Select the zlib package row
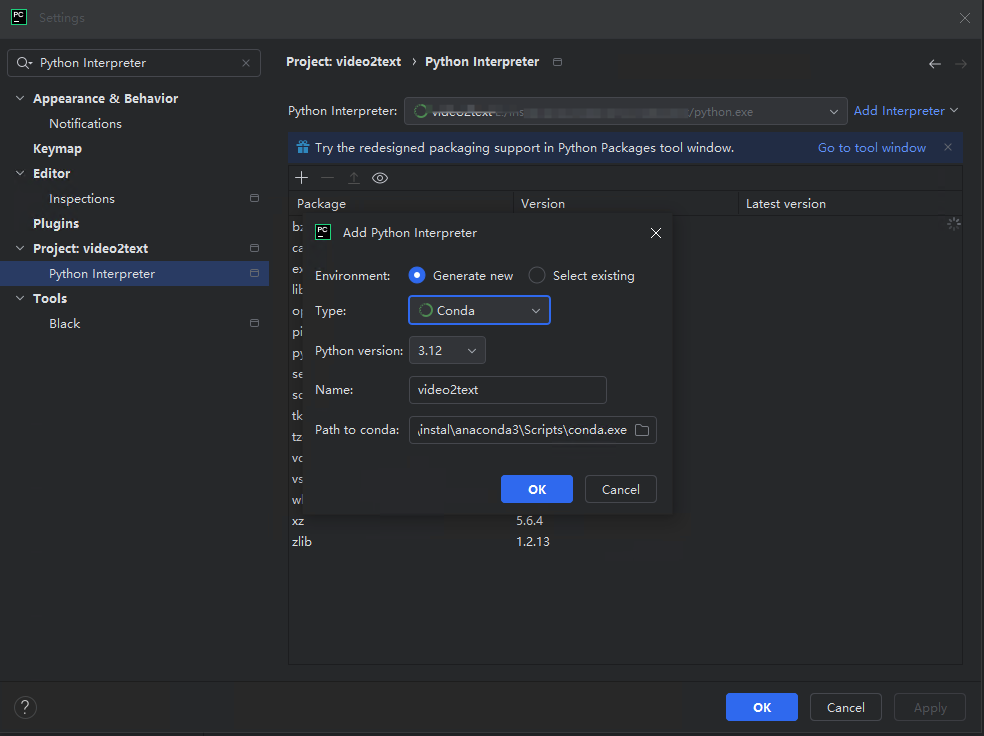Viewport: 984px width, 736px height. pyautogui.click(x=625, y=541)
